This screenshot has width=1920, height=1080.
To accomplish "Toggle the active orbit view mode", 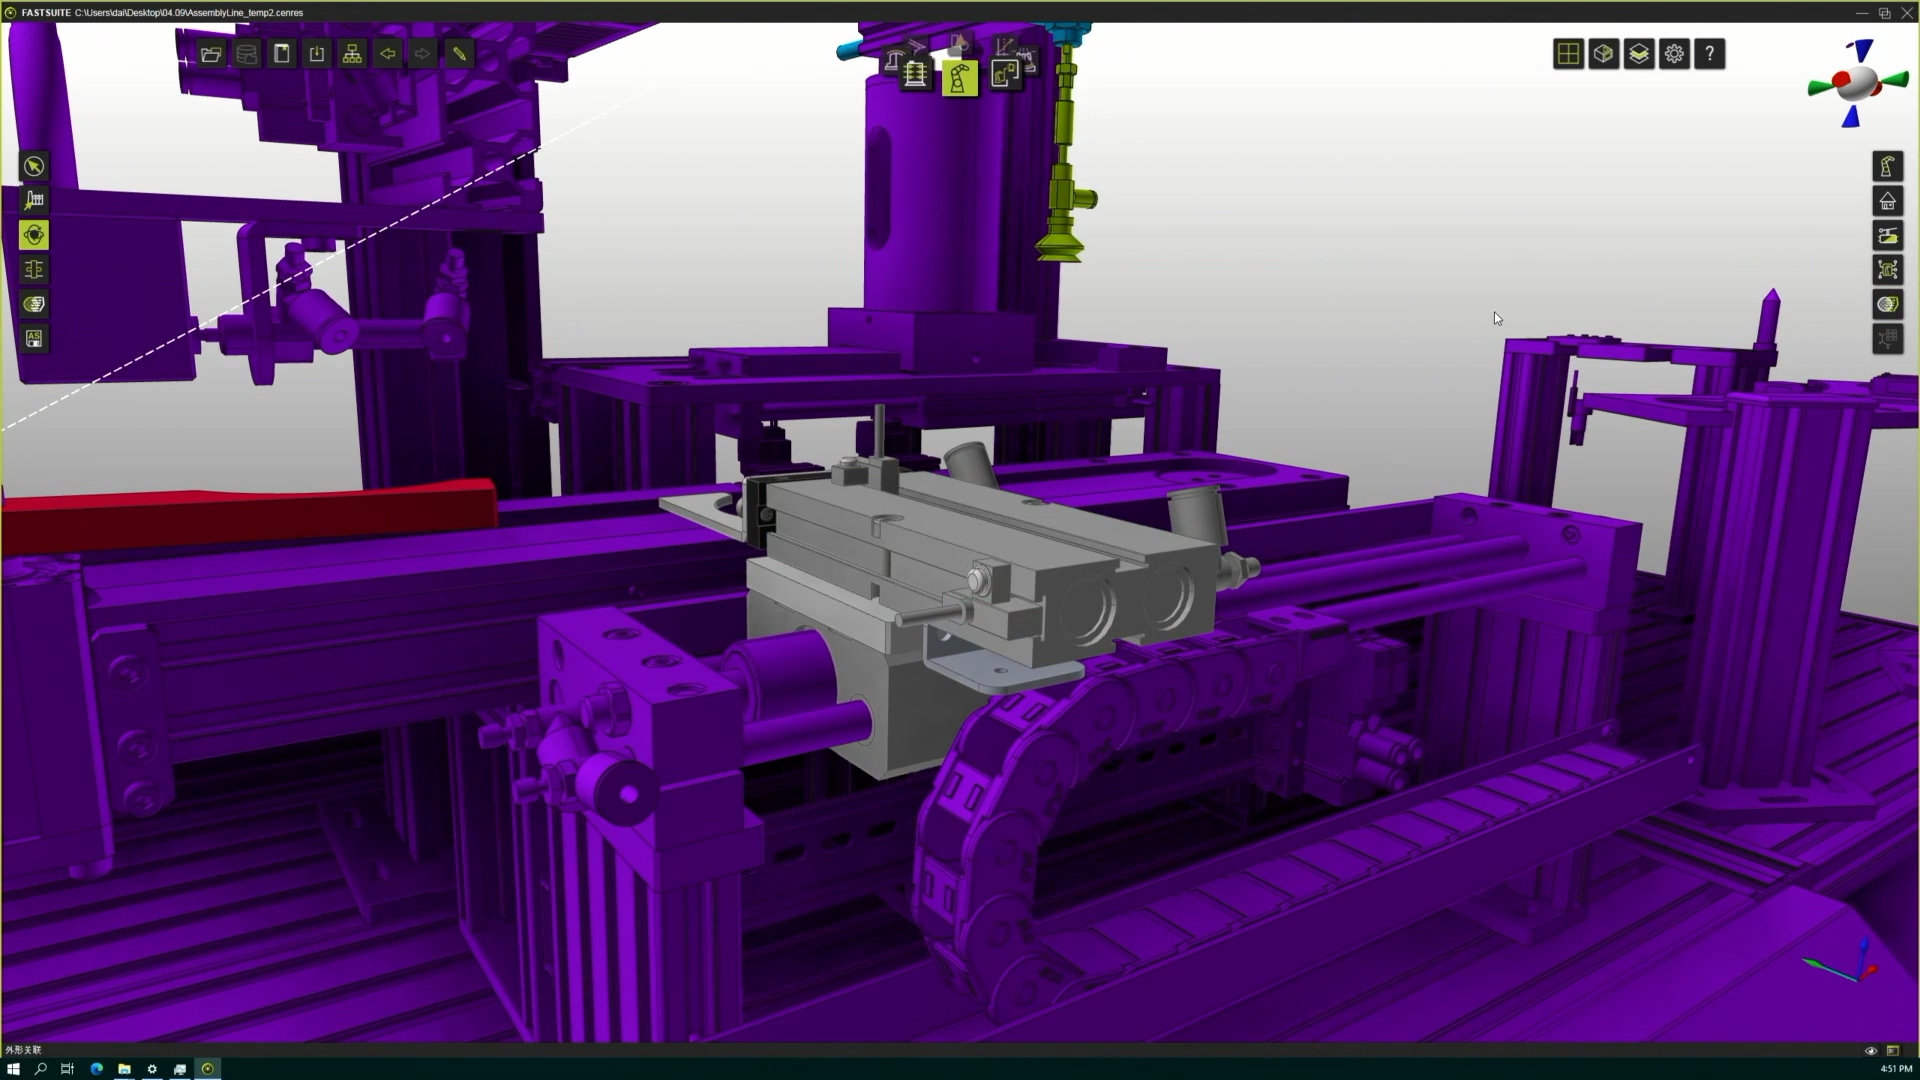I will (x=34, y=235).
